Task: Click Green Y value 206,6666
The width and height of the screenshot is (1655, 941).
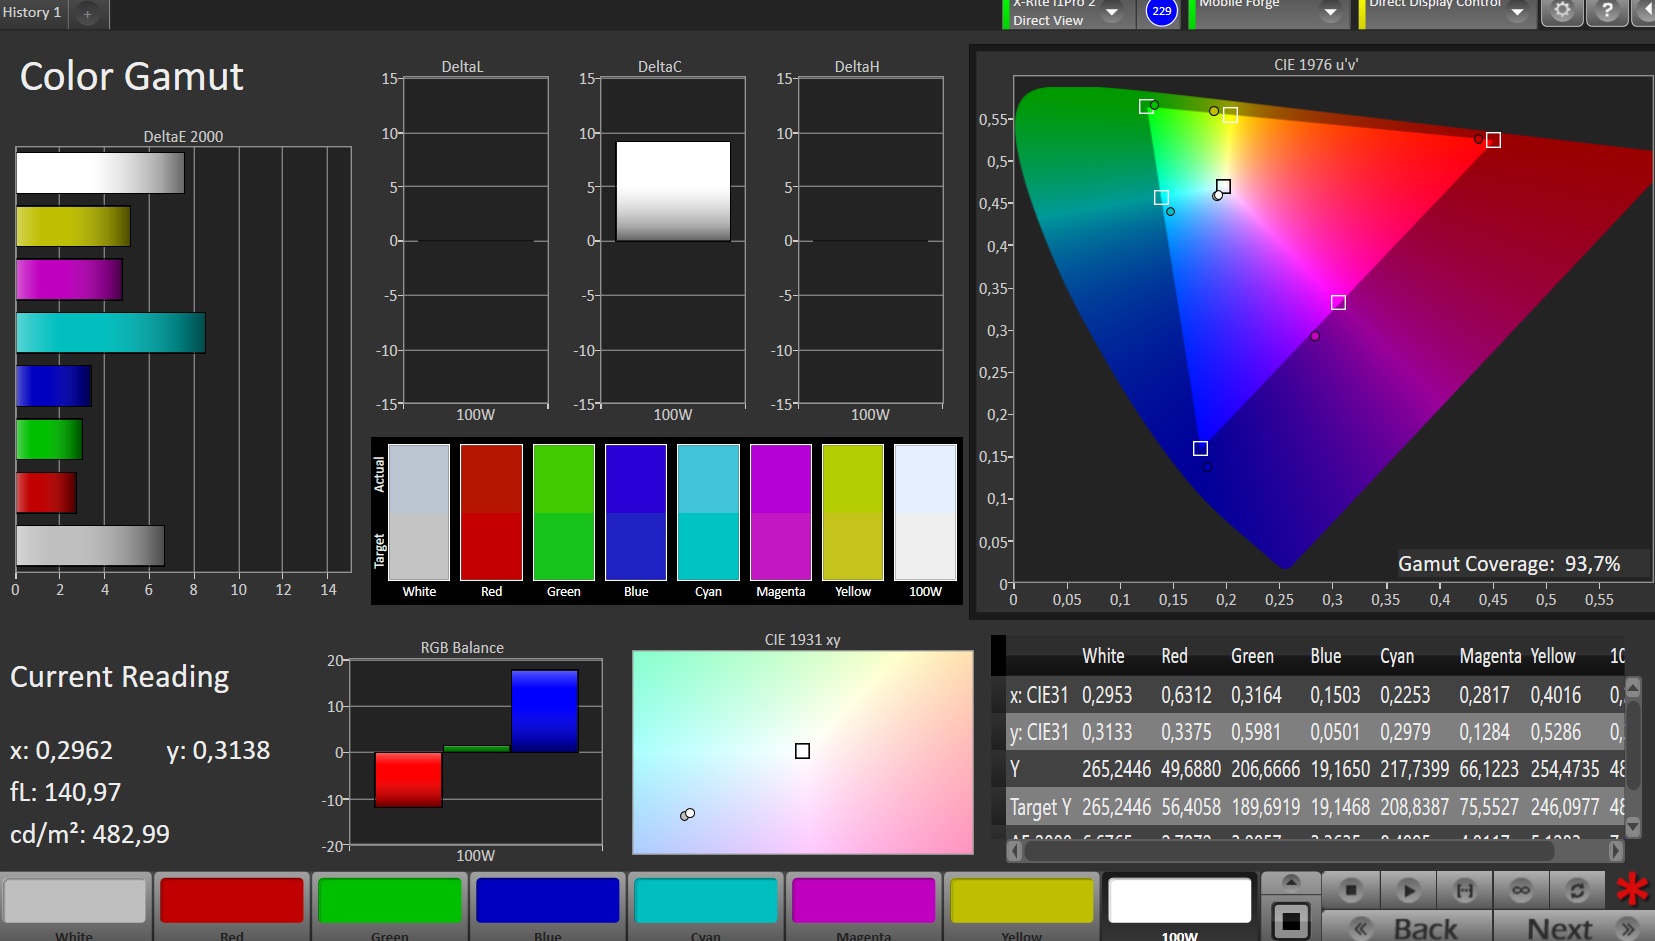Action: 1265,769
